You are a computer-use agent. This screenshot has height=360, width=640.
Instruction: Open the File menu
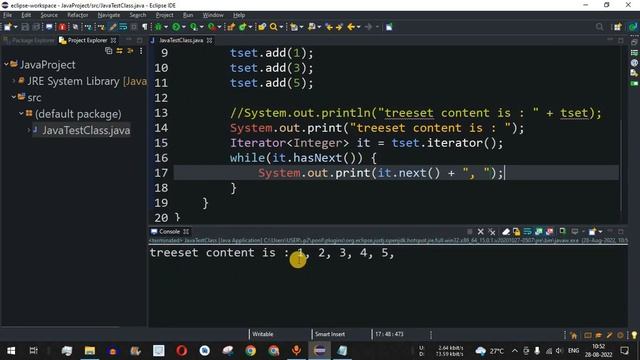point(7,15)
